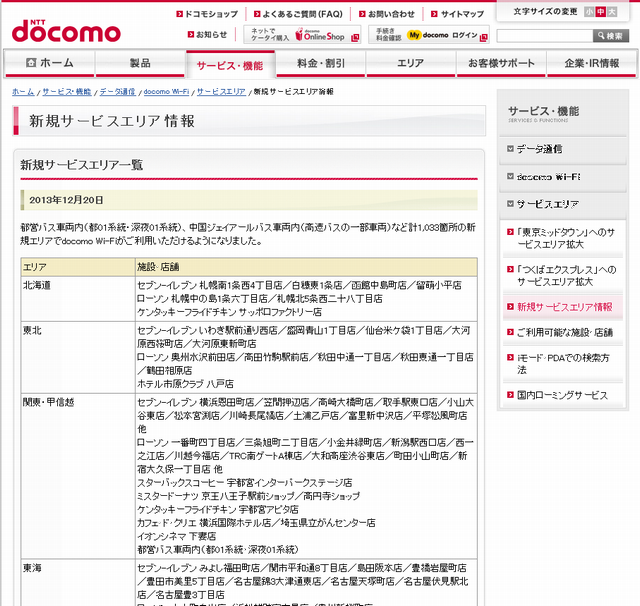Viewport: 640px width, 606px height.
Task: Click My docomo ログイン banner
Action: coord(429,35)
